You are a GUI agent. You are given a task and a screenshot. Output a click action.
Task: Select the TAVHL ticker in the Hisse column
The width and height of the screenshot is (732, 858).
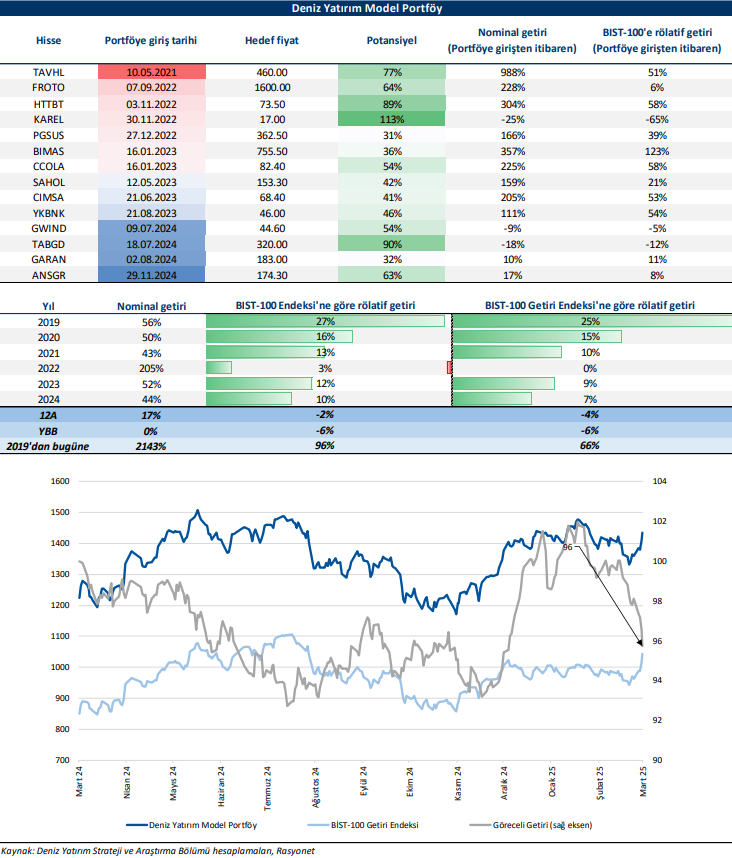tap(48, 72)
